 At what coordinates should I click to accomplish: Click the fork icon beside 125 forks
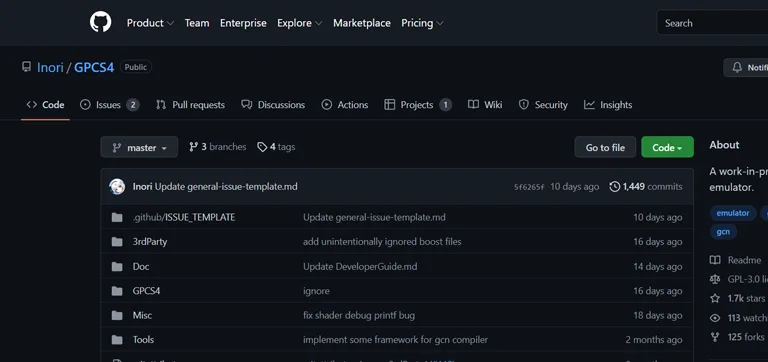point(715,337)
